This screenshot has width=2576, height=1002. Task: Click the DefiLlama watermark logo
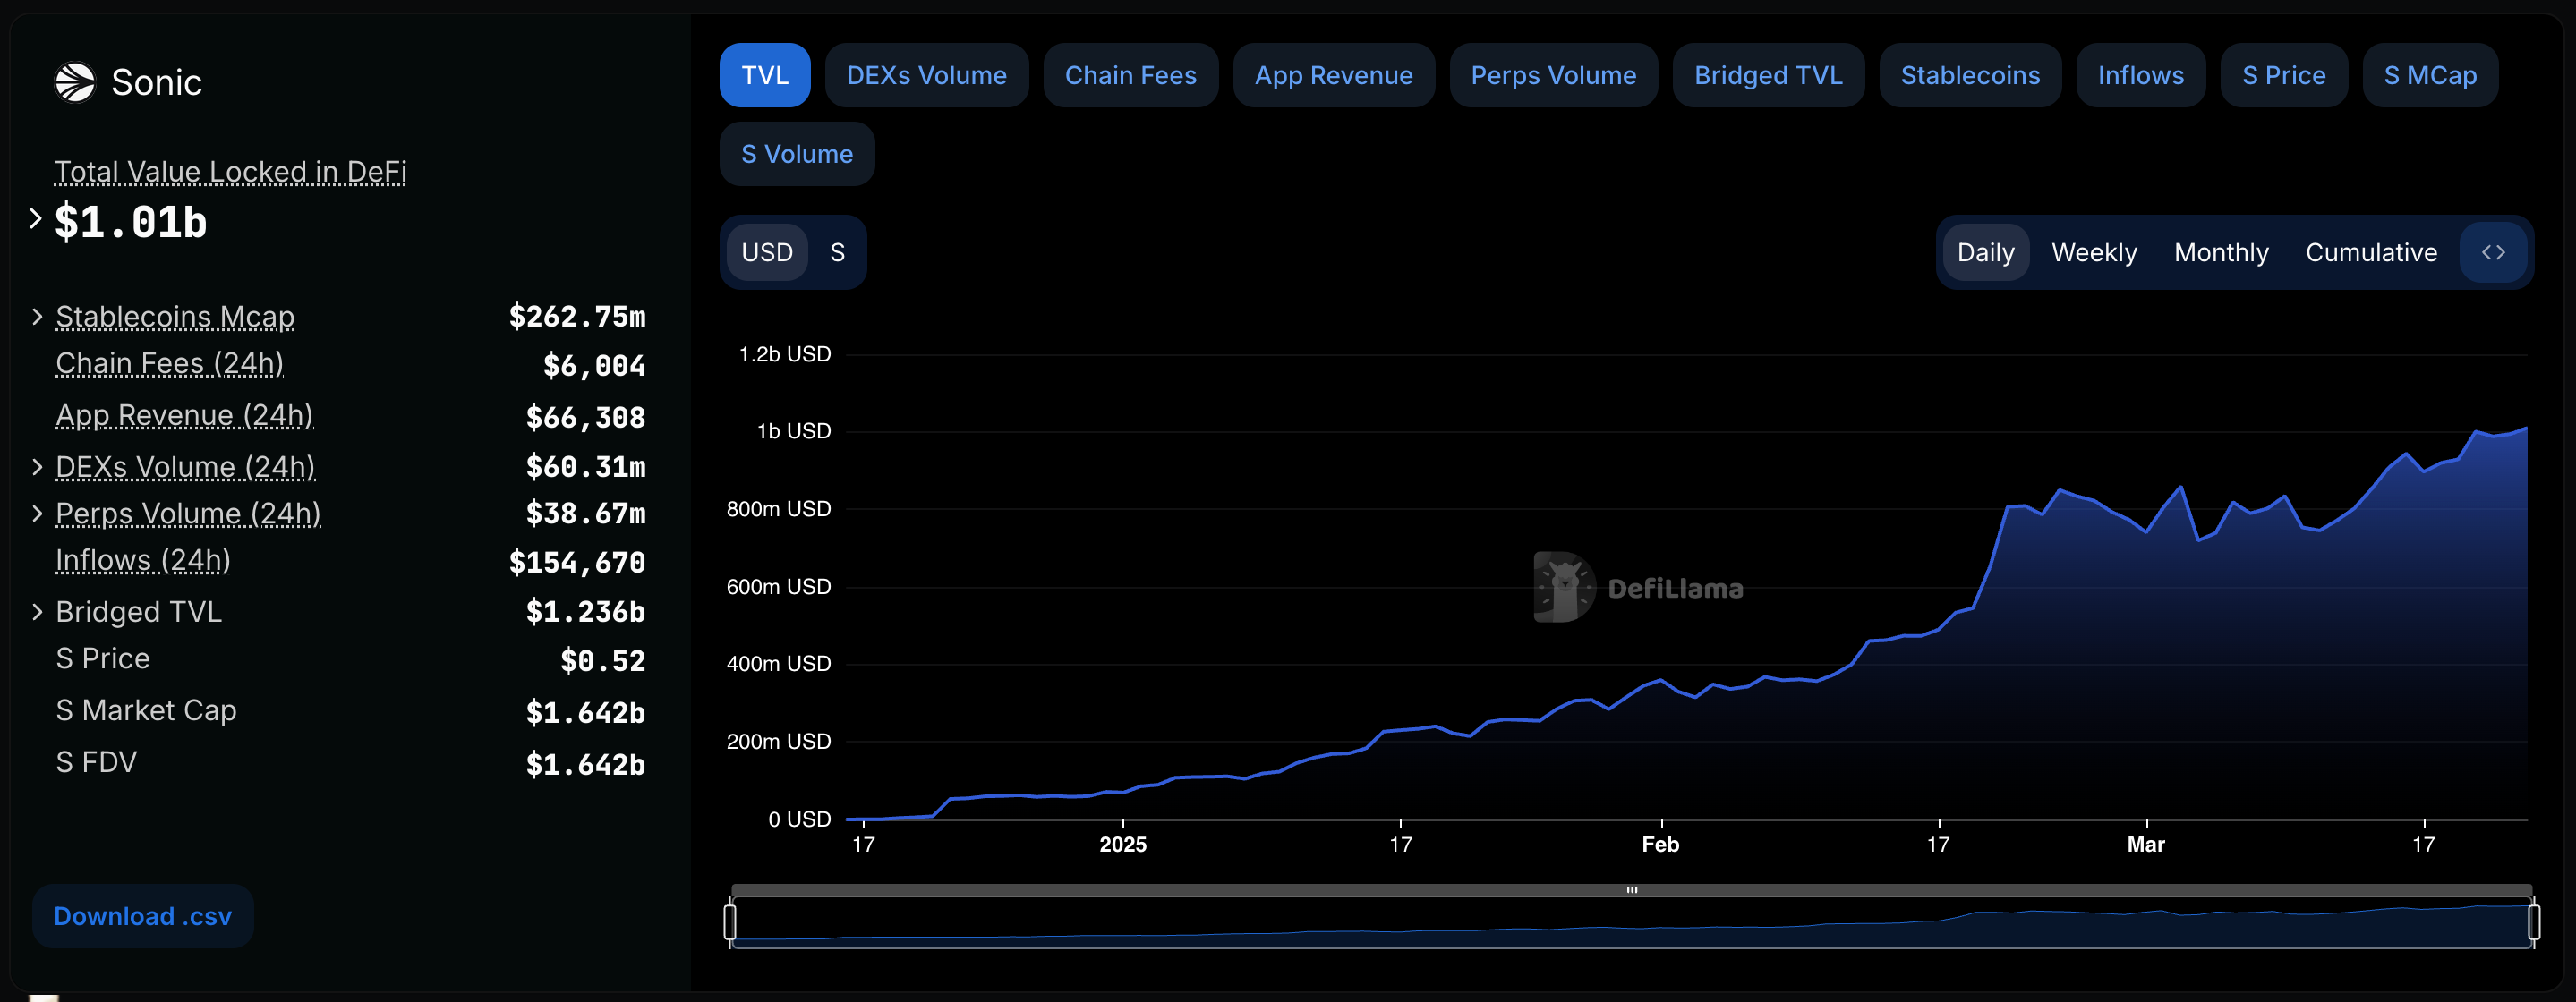click(x=1565, y=587)
